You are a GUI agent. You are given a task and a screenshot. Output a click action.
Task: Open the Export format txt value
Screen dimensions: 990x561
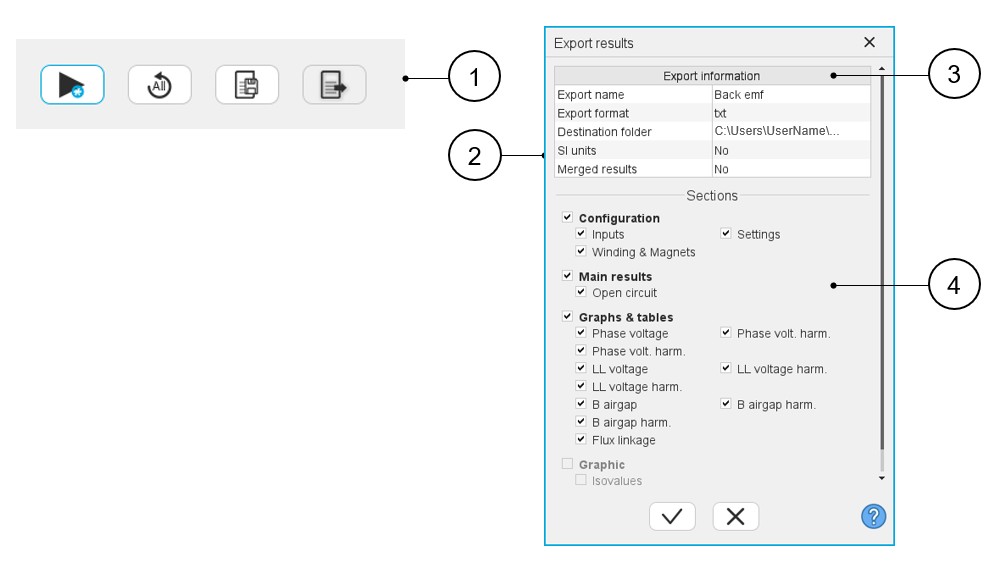(790, 113)
